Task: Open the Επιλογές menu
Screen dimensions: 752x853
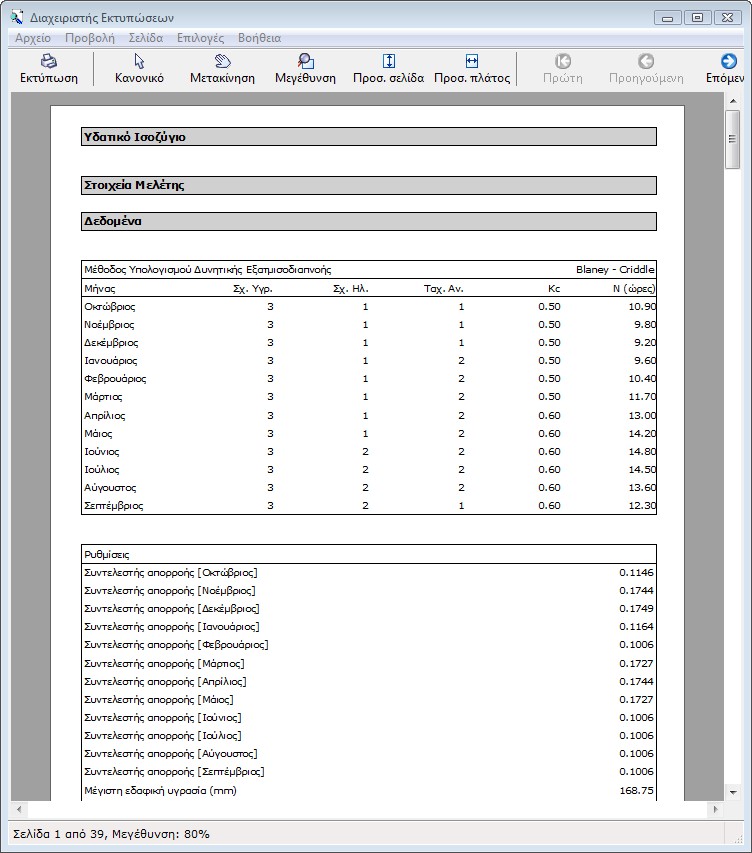Action: (x=200, y=38)
